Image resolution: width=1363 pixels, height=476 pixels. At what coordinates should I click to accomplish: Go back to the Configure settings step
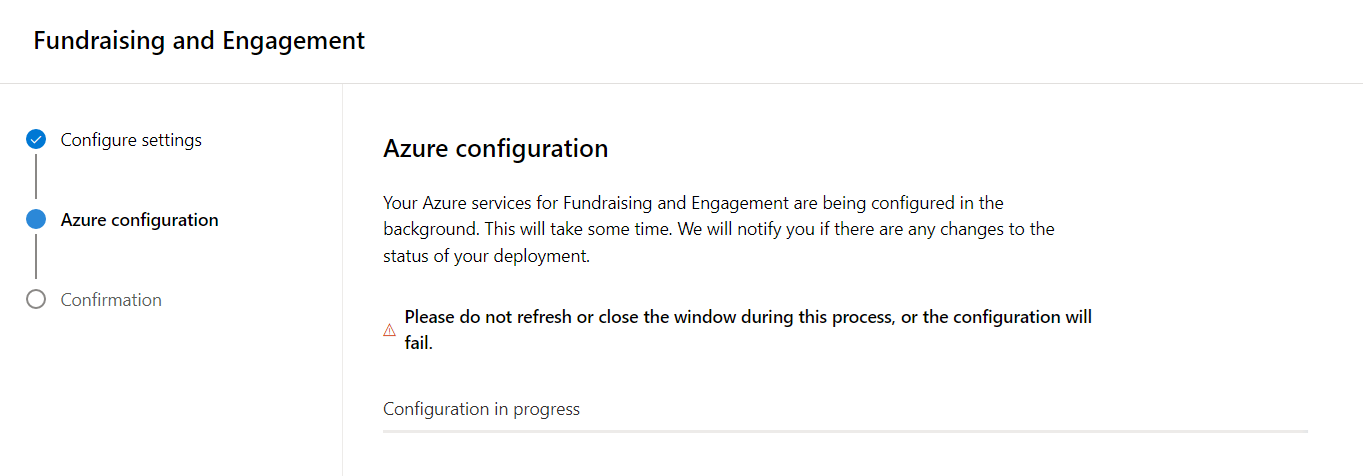pyautogui.click(x=131, y=140)
